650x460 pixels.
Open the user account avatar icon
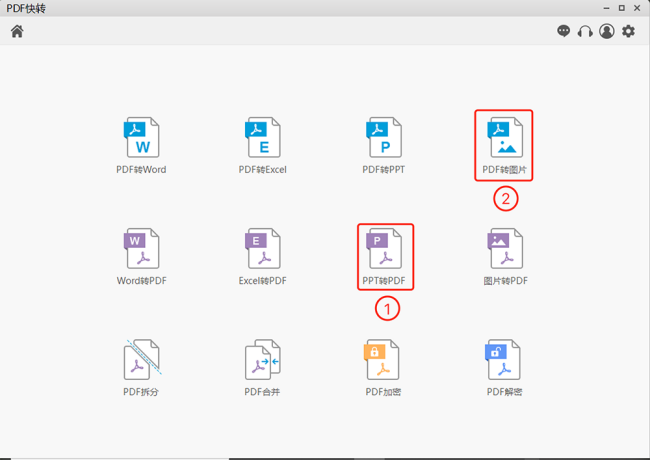(x=607, y=31)
